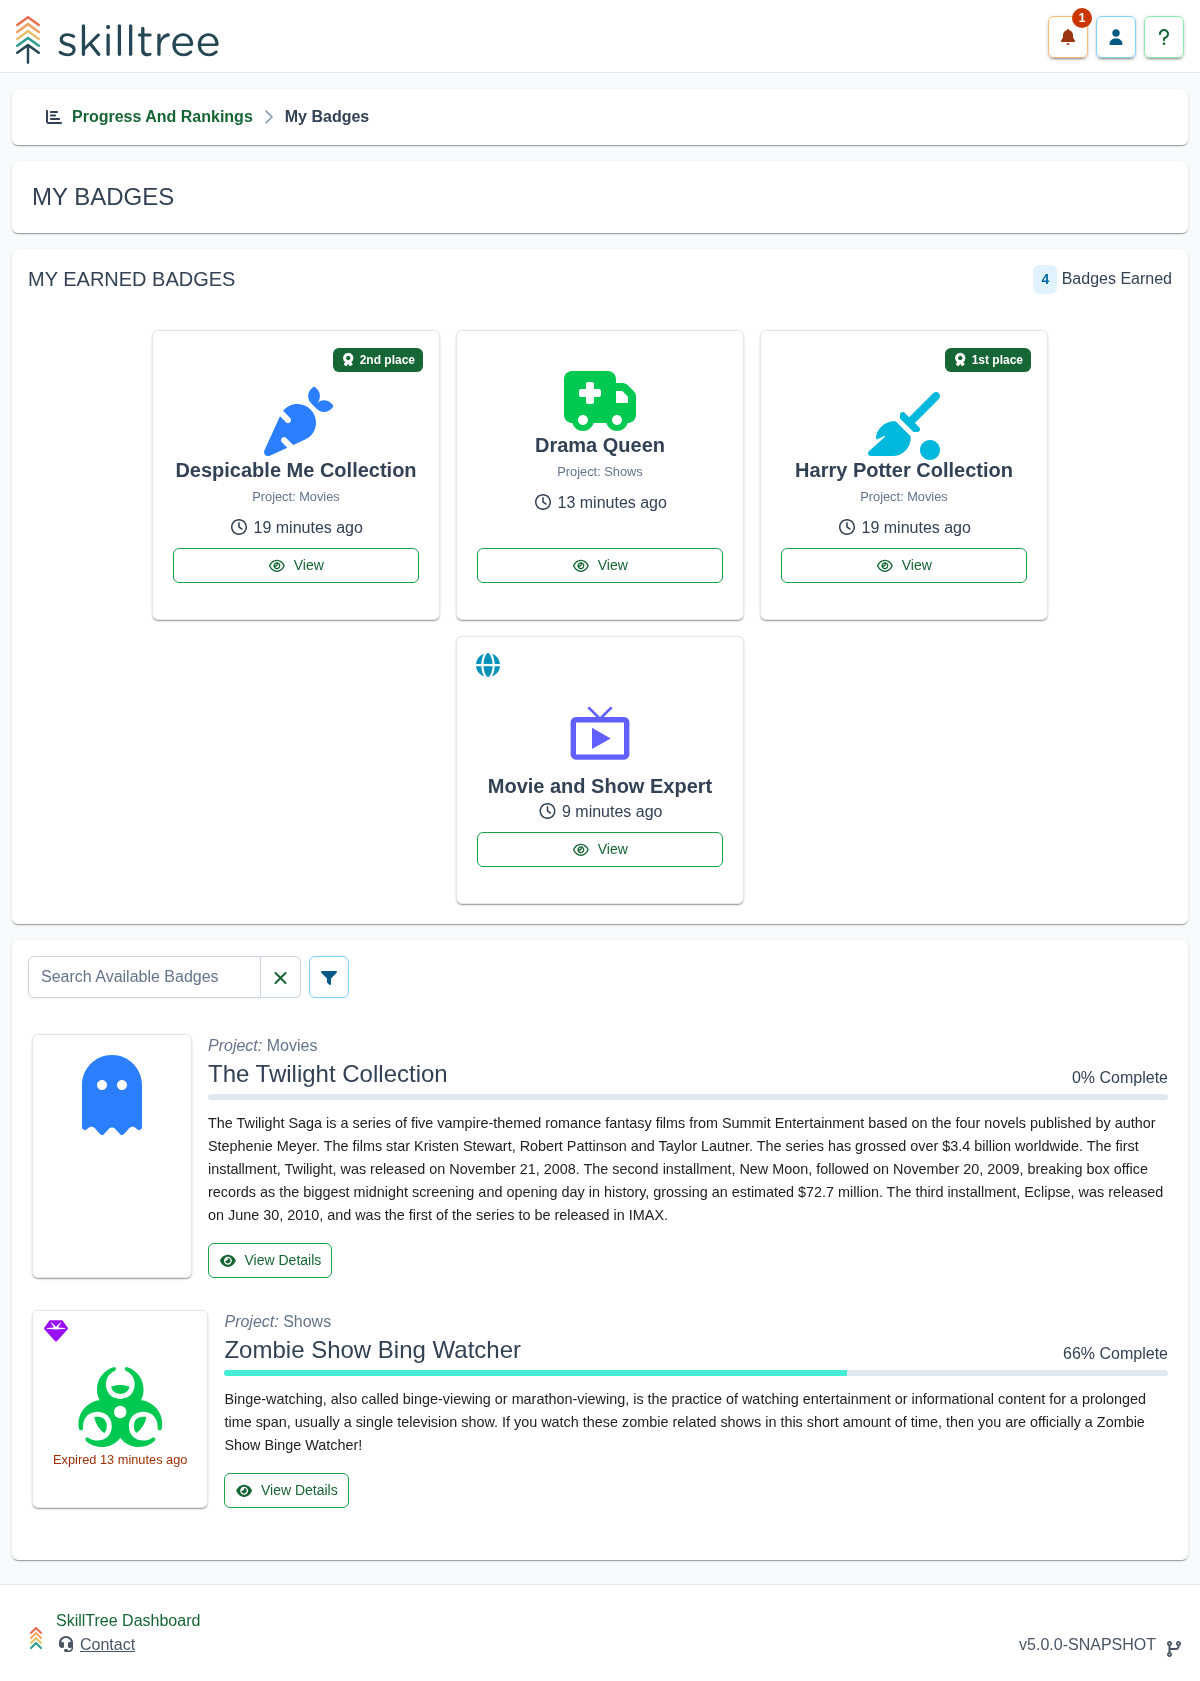Open the badge filter funnel
The width and height of the screenshot is (1200, 1681).
329,977
